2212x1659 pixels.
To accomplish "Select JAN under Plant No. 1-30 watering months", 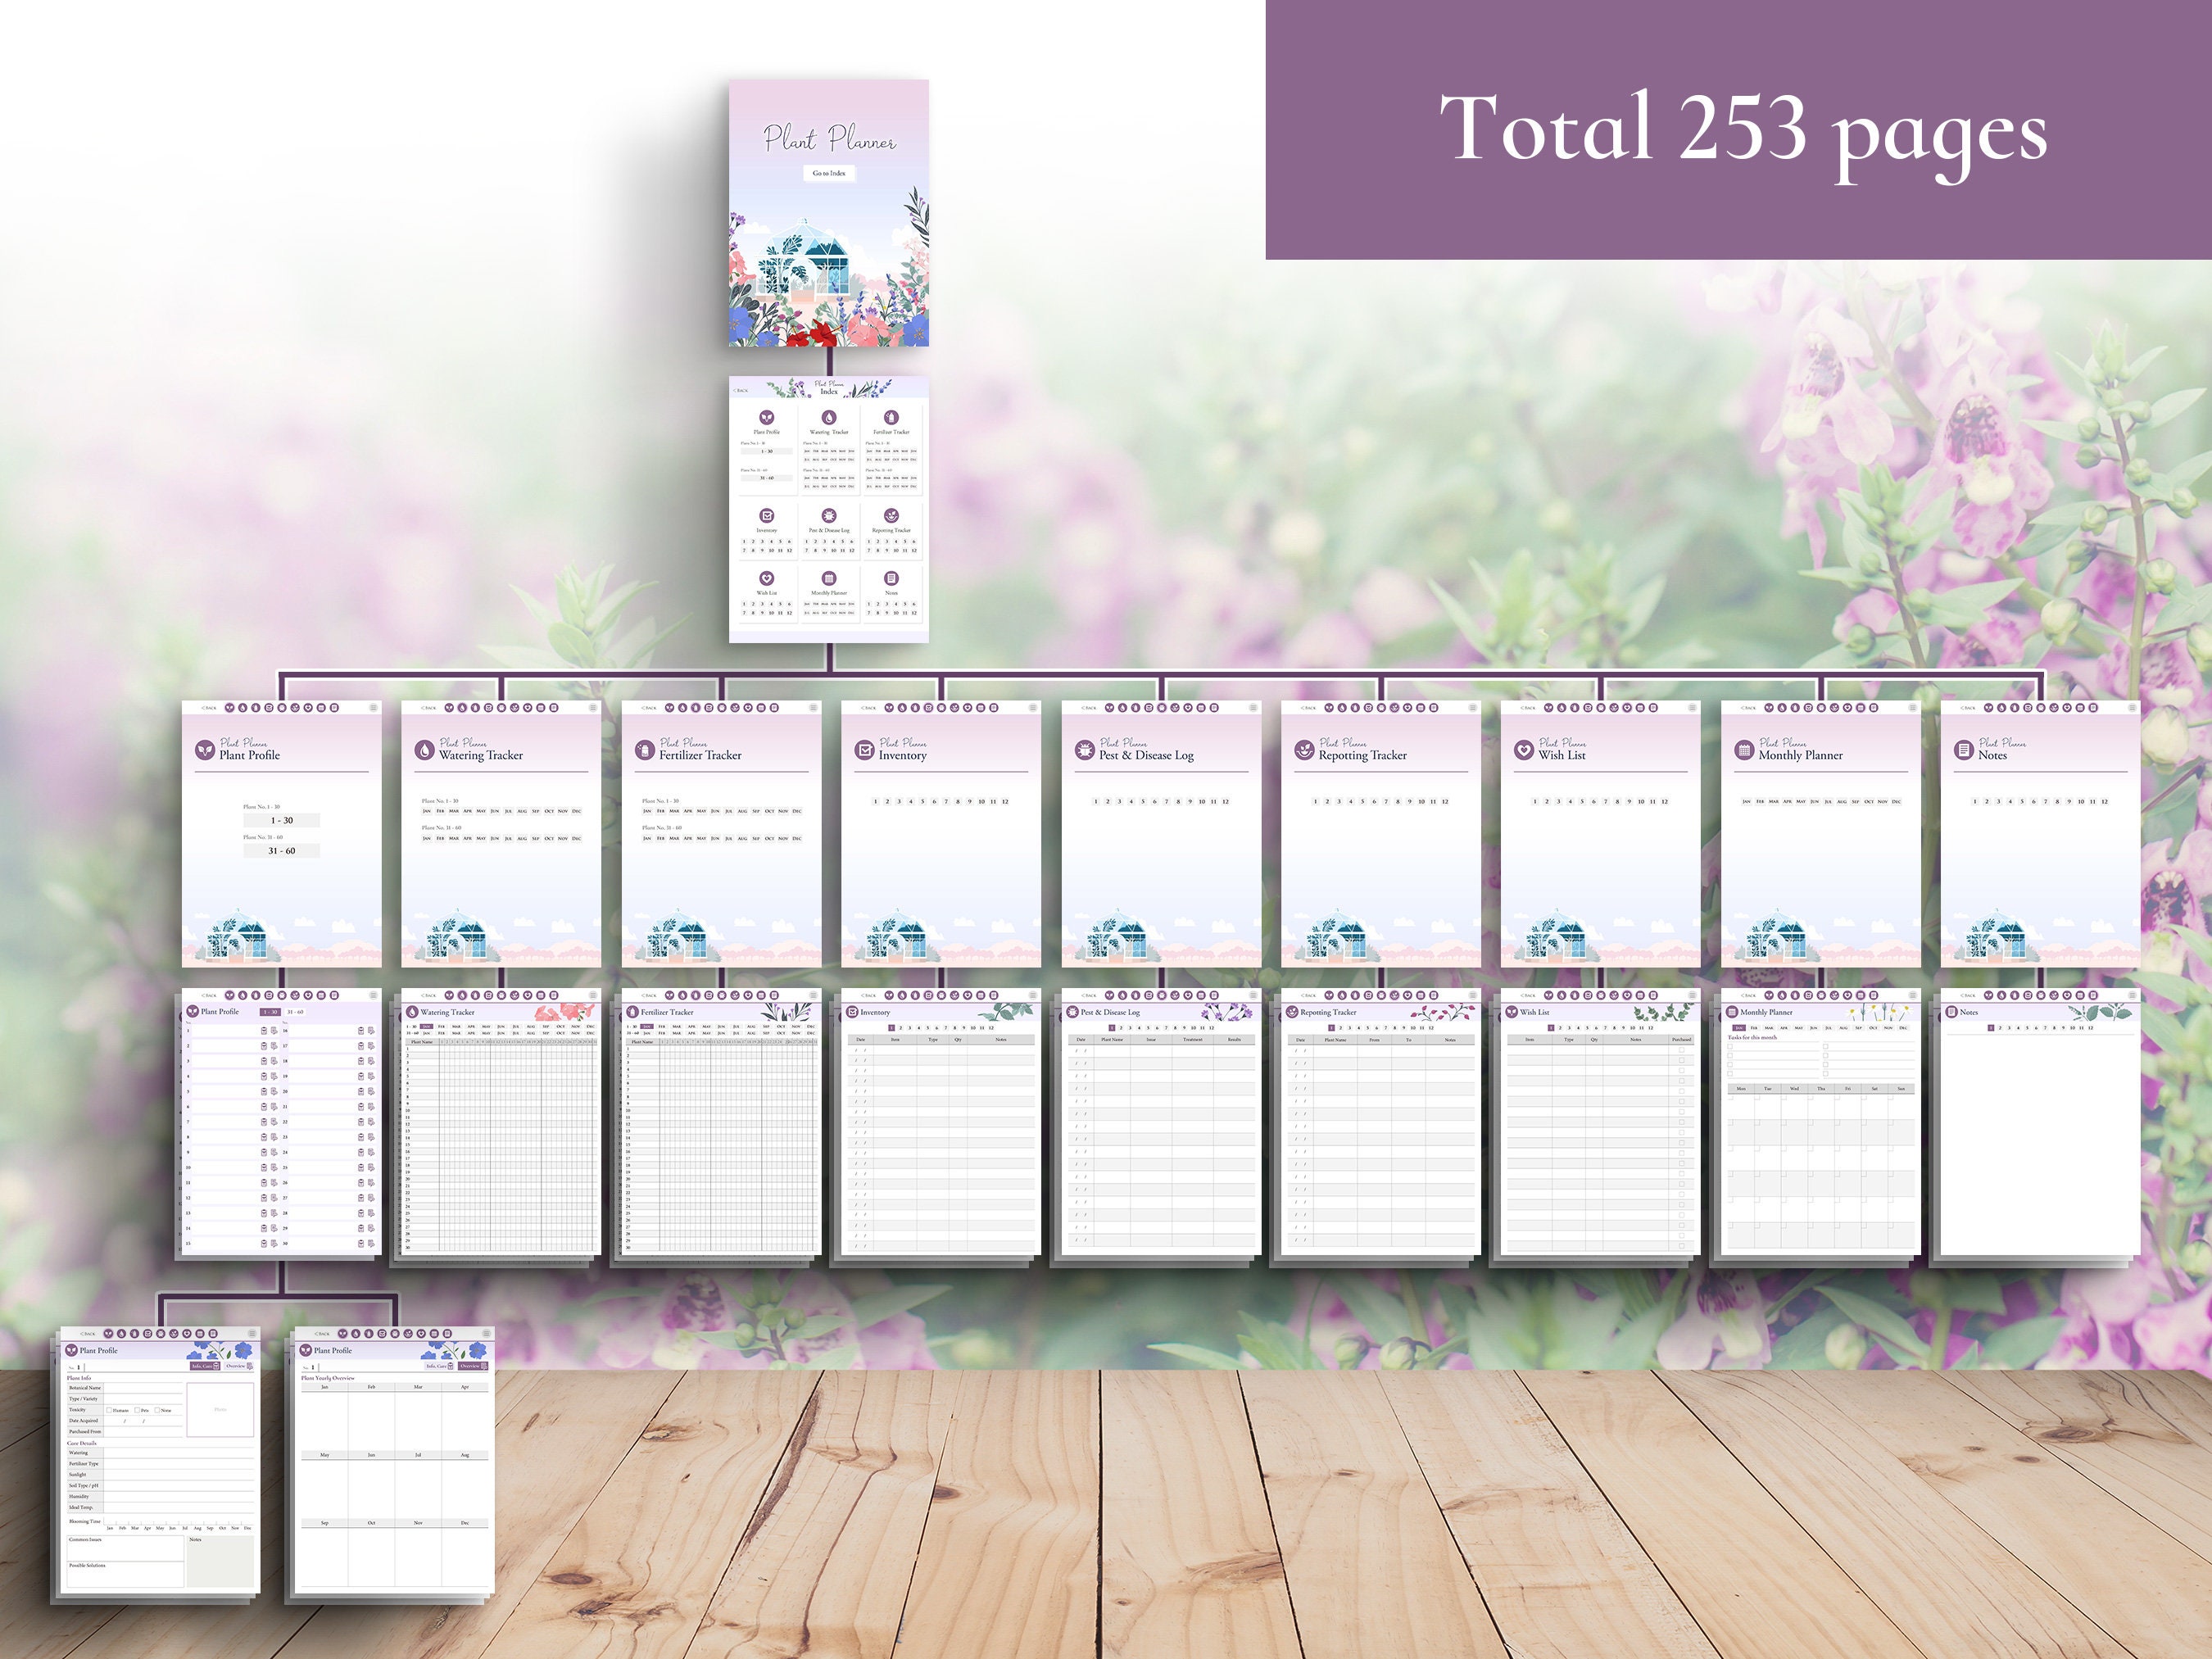I will [807, 451].
